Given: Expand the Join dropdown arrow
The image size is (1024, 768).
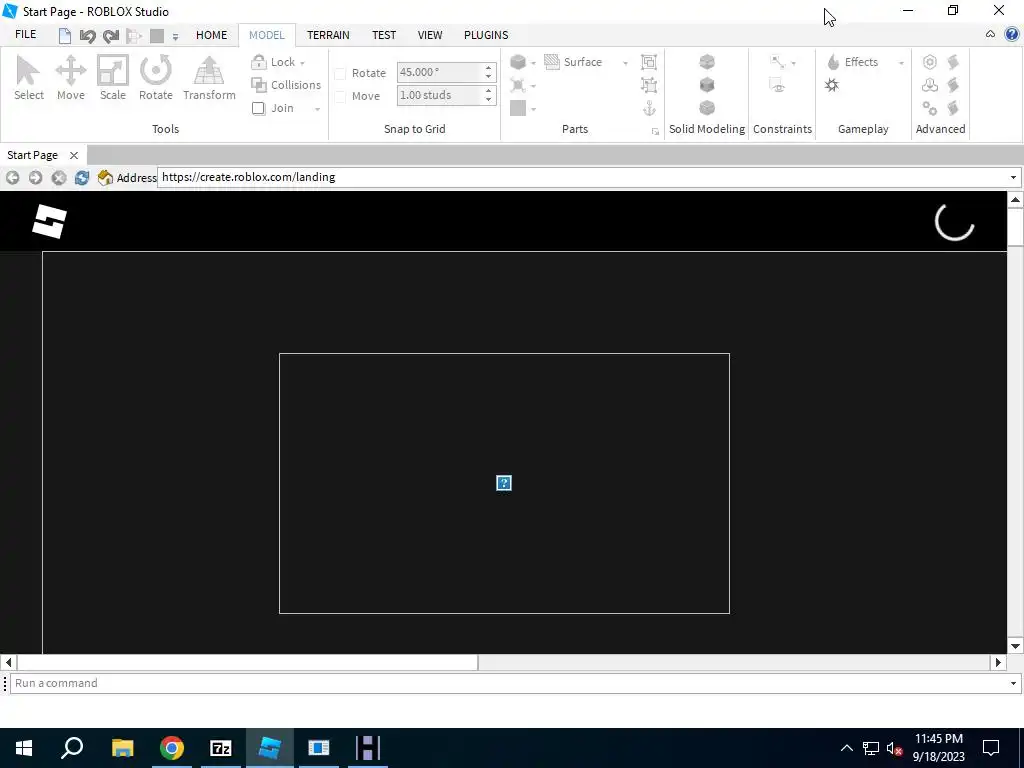Looking at the screenshot, I should click(x=317, y=109).
